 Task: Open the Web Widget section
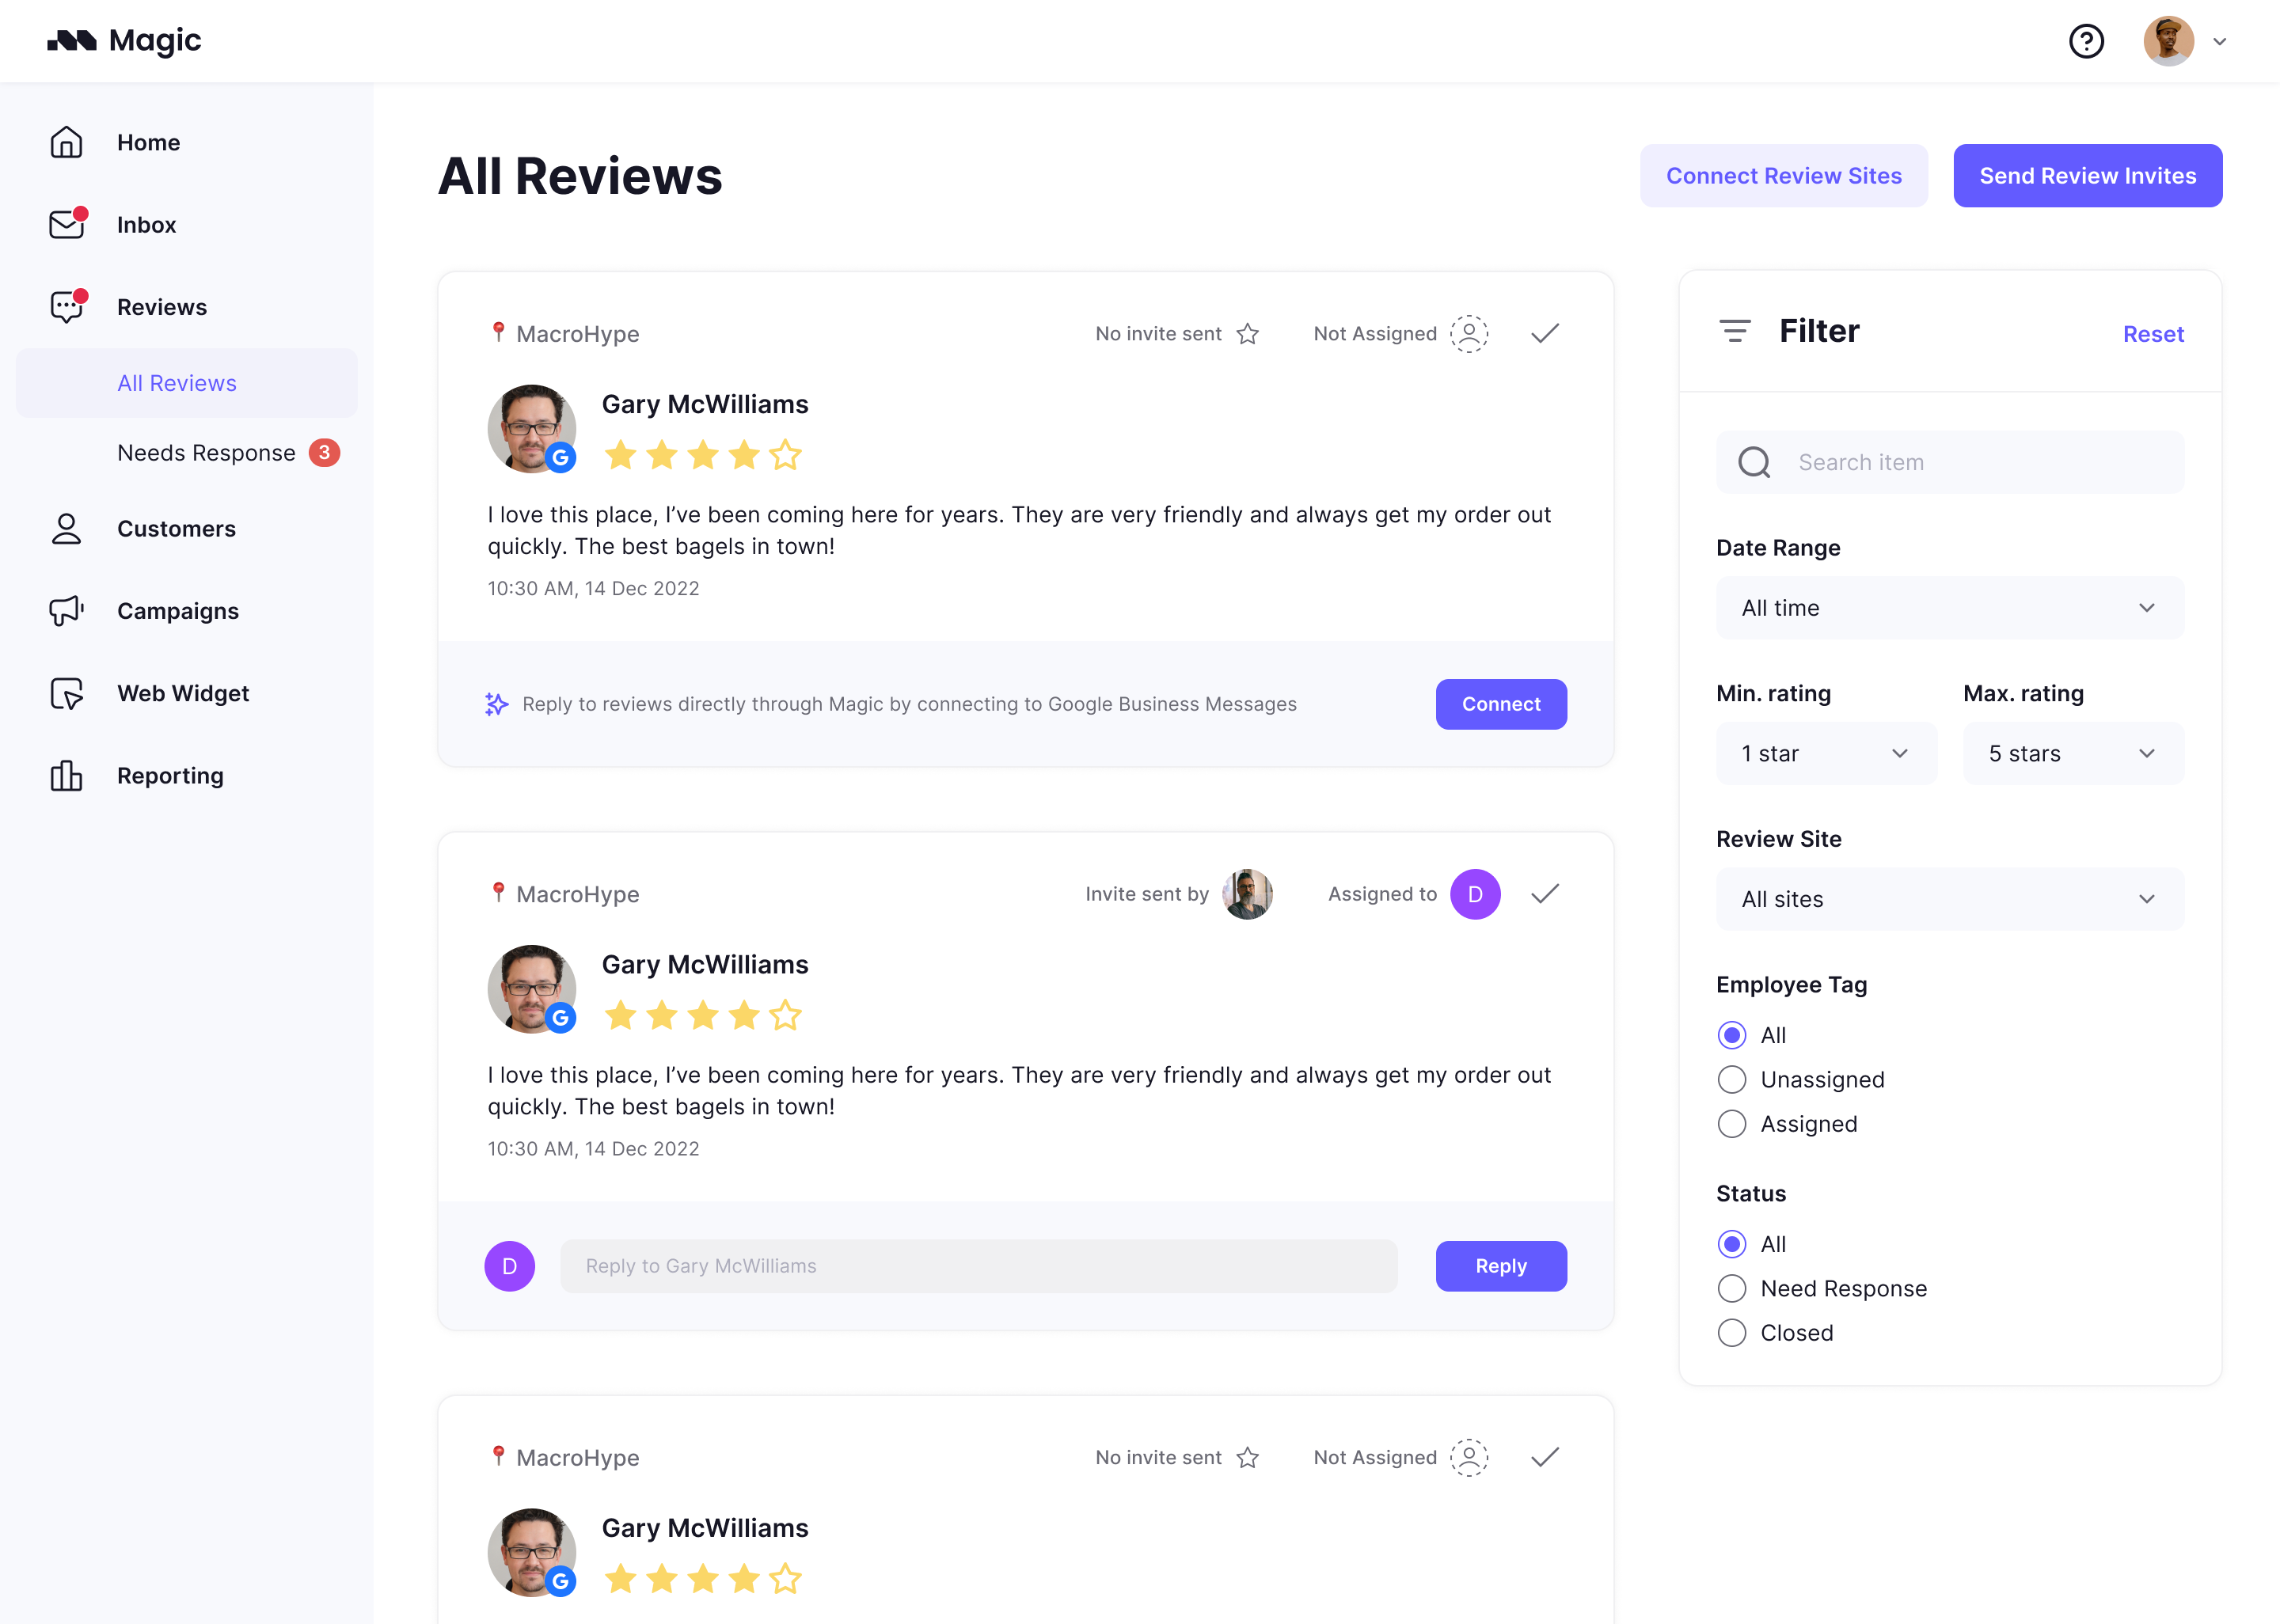click(x=183, y=693)
